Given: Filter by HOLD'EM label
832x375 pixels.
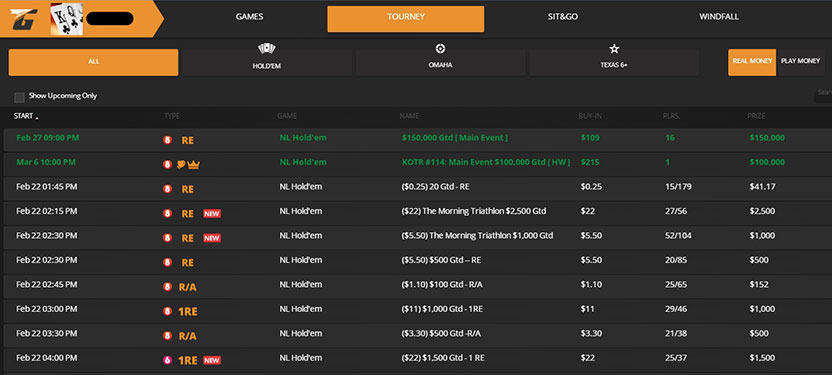Looking at the screenshot, I should tap(266, 66).
